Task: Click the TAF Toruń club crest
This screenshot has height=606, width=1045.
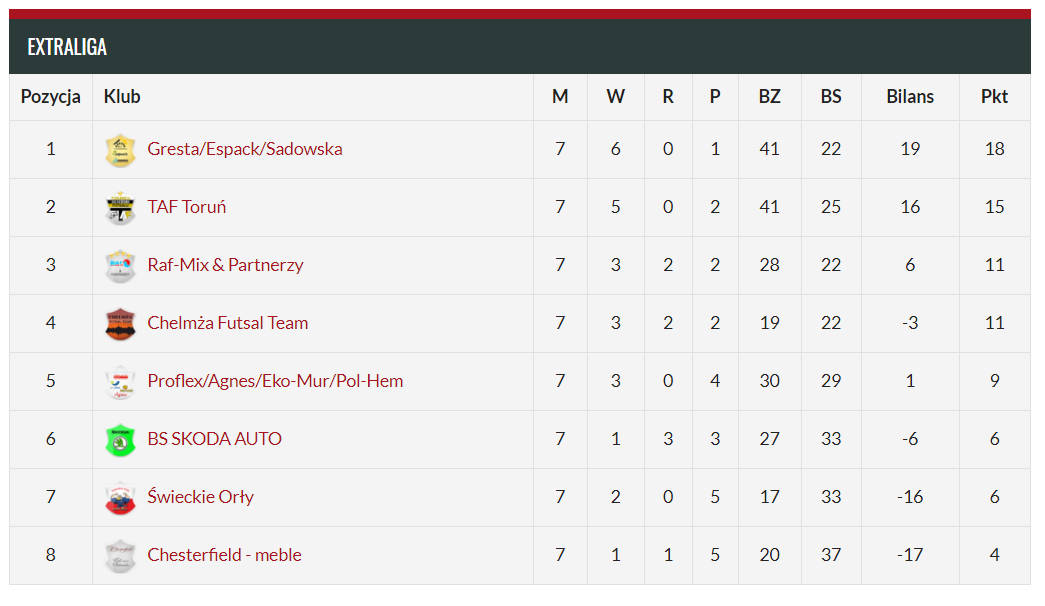Action: click(121, 208)
